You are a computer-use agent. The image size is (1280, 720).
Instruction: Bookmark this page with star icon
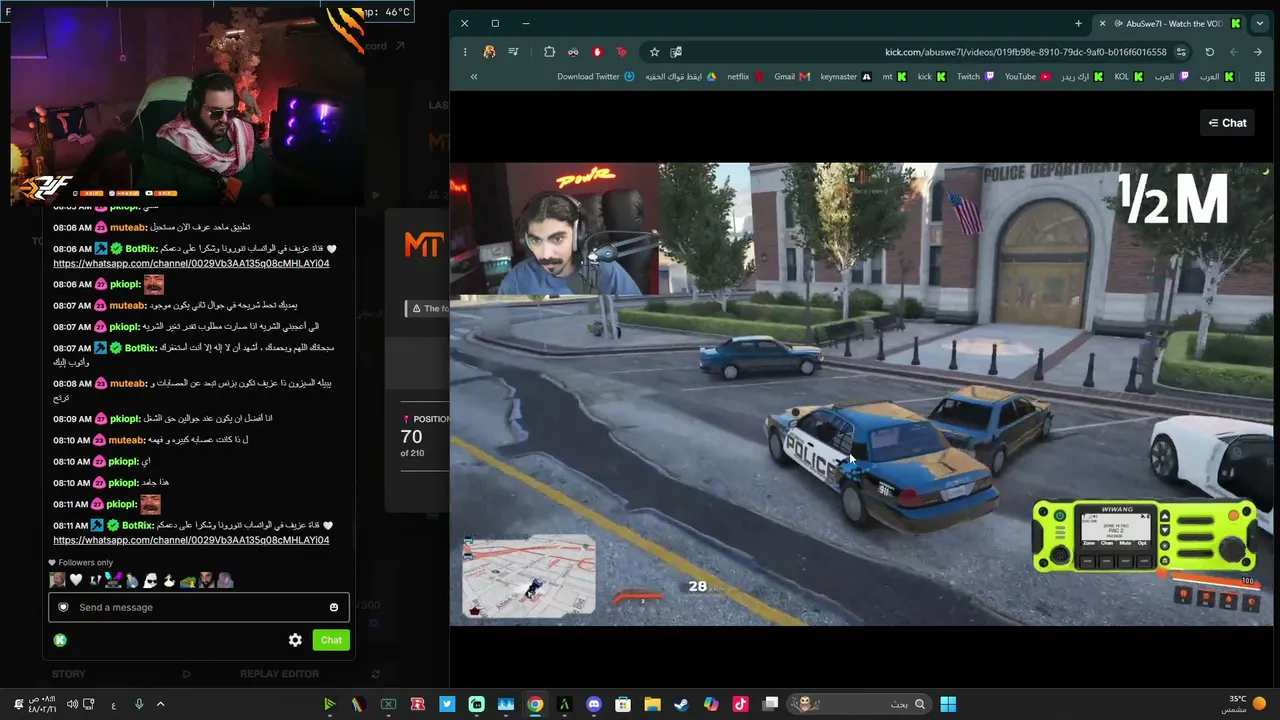click(654, 52)
